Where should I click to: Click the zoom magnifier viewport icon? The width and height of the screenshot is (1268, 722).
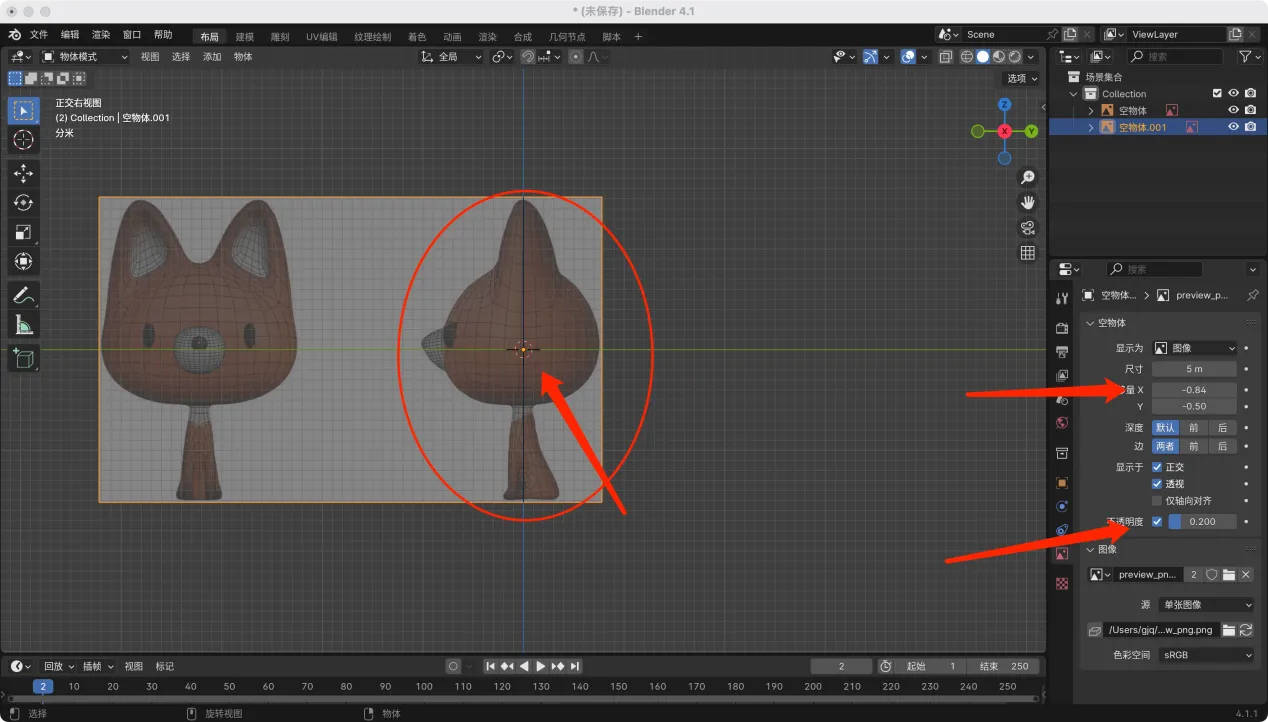[x=1027, y=178]
